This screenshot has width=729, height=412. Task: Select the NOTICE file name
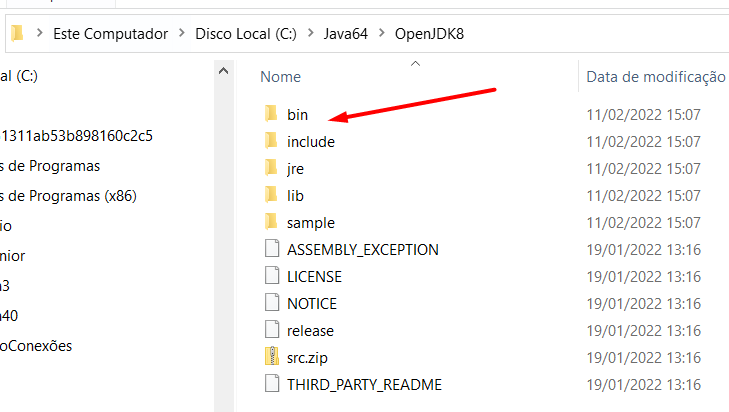tap(311, 304)
